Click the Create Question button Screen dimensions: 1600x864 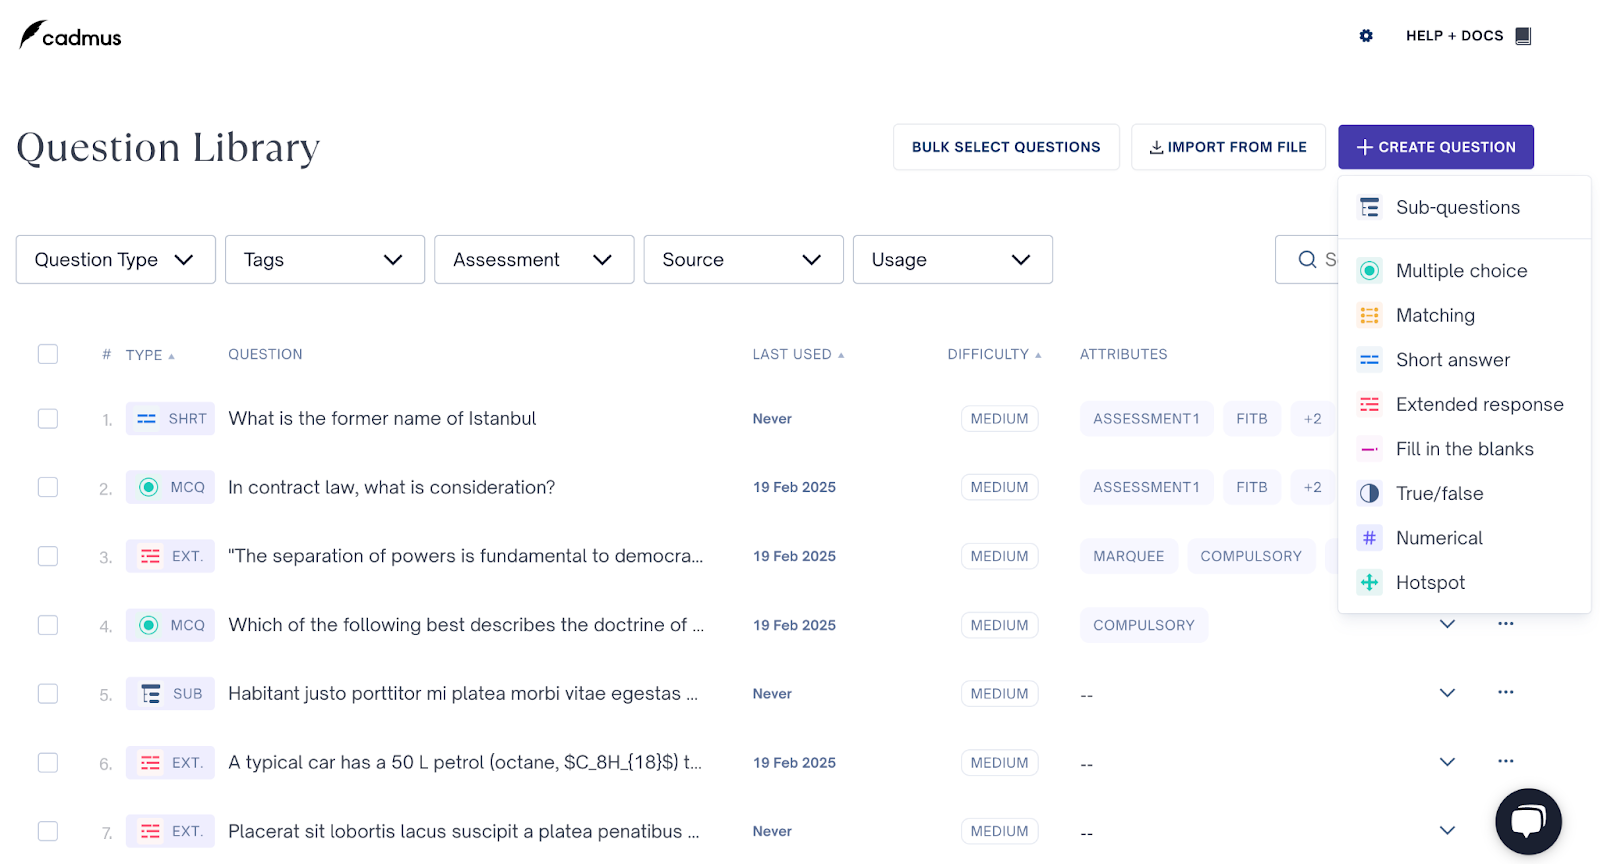point(1436,147)
